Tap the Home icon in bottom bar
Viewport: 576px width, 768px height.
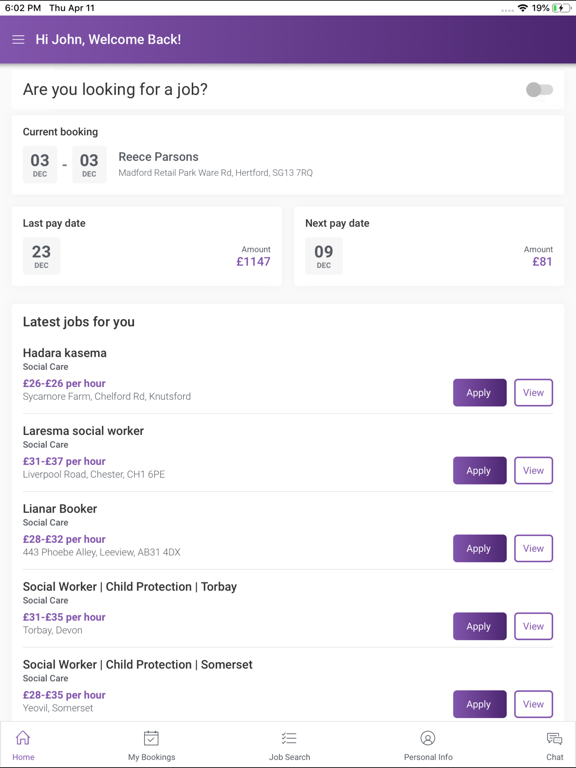coord(23,738)
